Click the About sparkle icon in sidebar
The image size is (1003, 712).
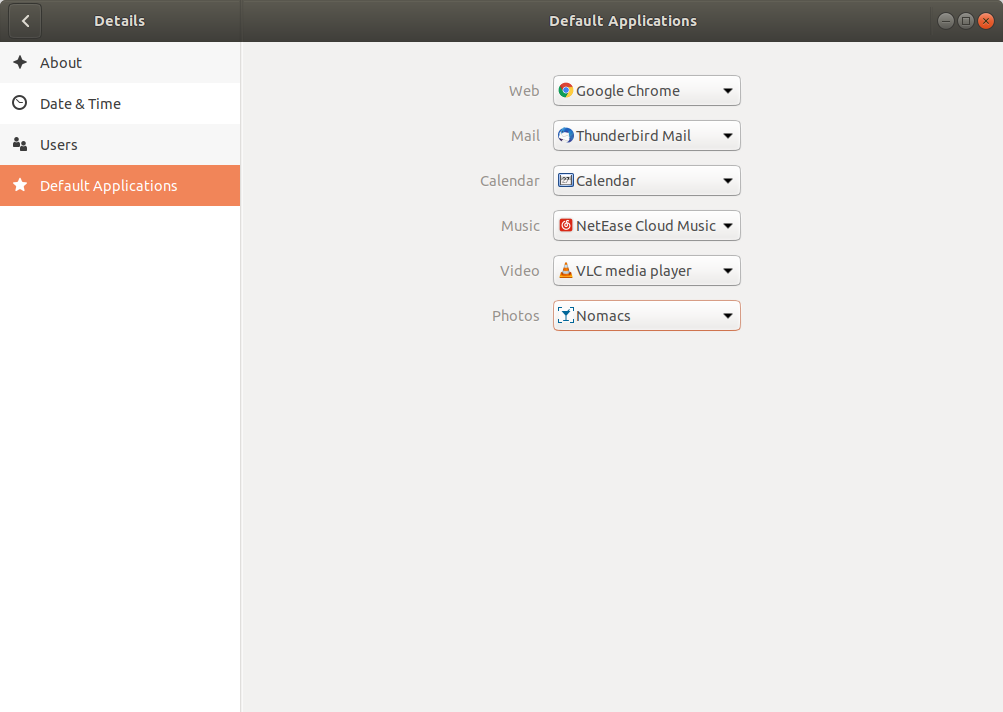tap(20, 62)
